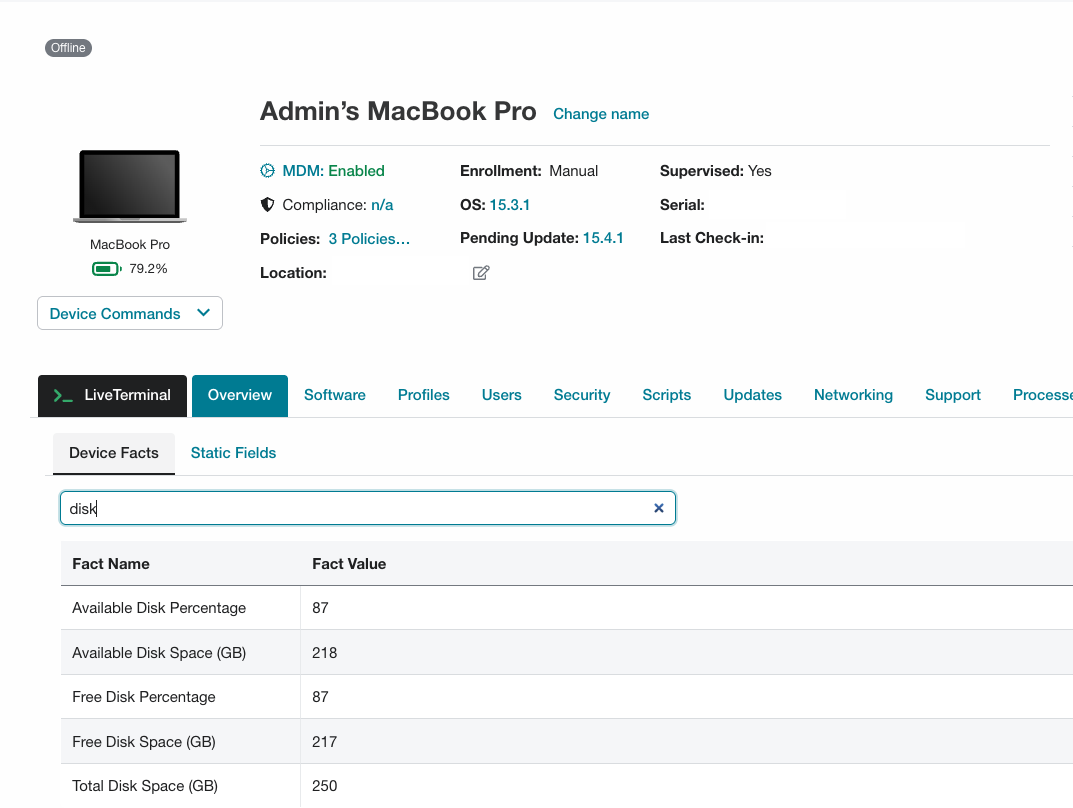Viewport: 1073px width, 808px height.
Task: Click the Fact Value column header
Action: (349, 564)
